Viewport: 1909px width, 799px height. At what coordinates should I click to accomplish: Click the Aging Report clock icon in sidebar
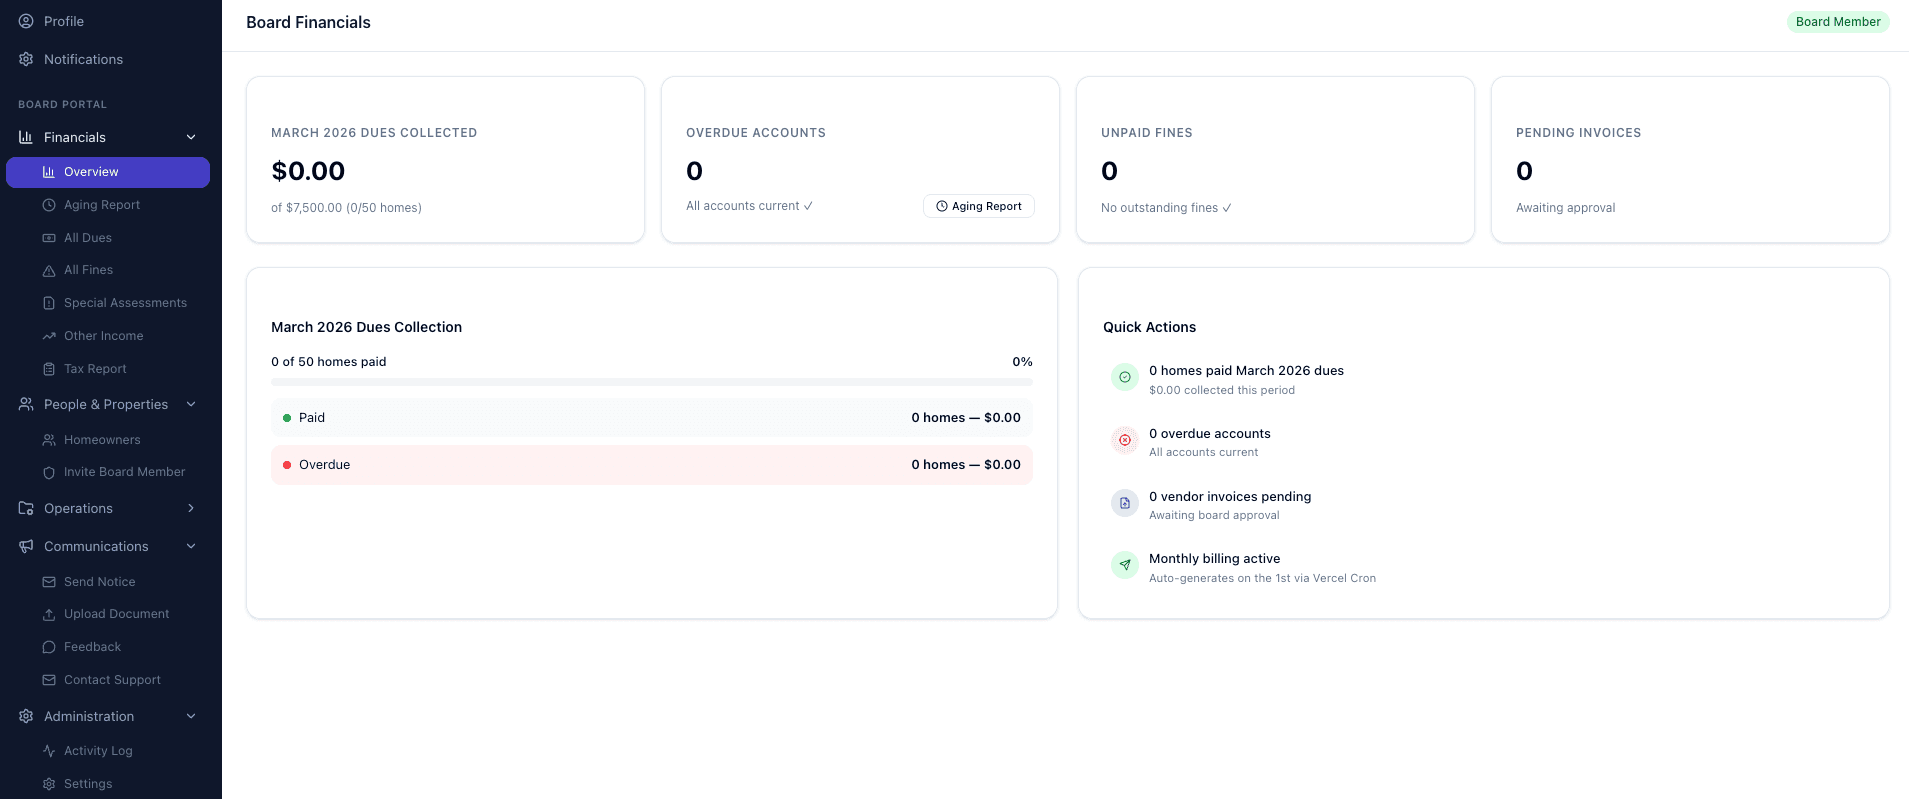[x=49, y=205]
